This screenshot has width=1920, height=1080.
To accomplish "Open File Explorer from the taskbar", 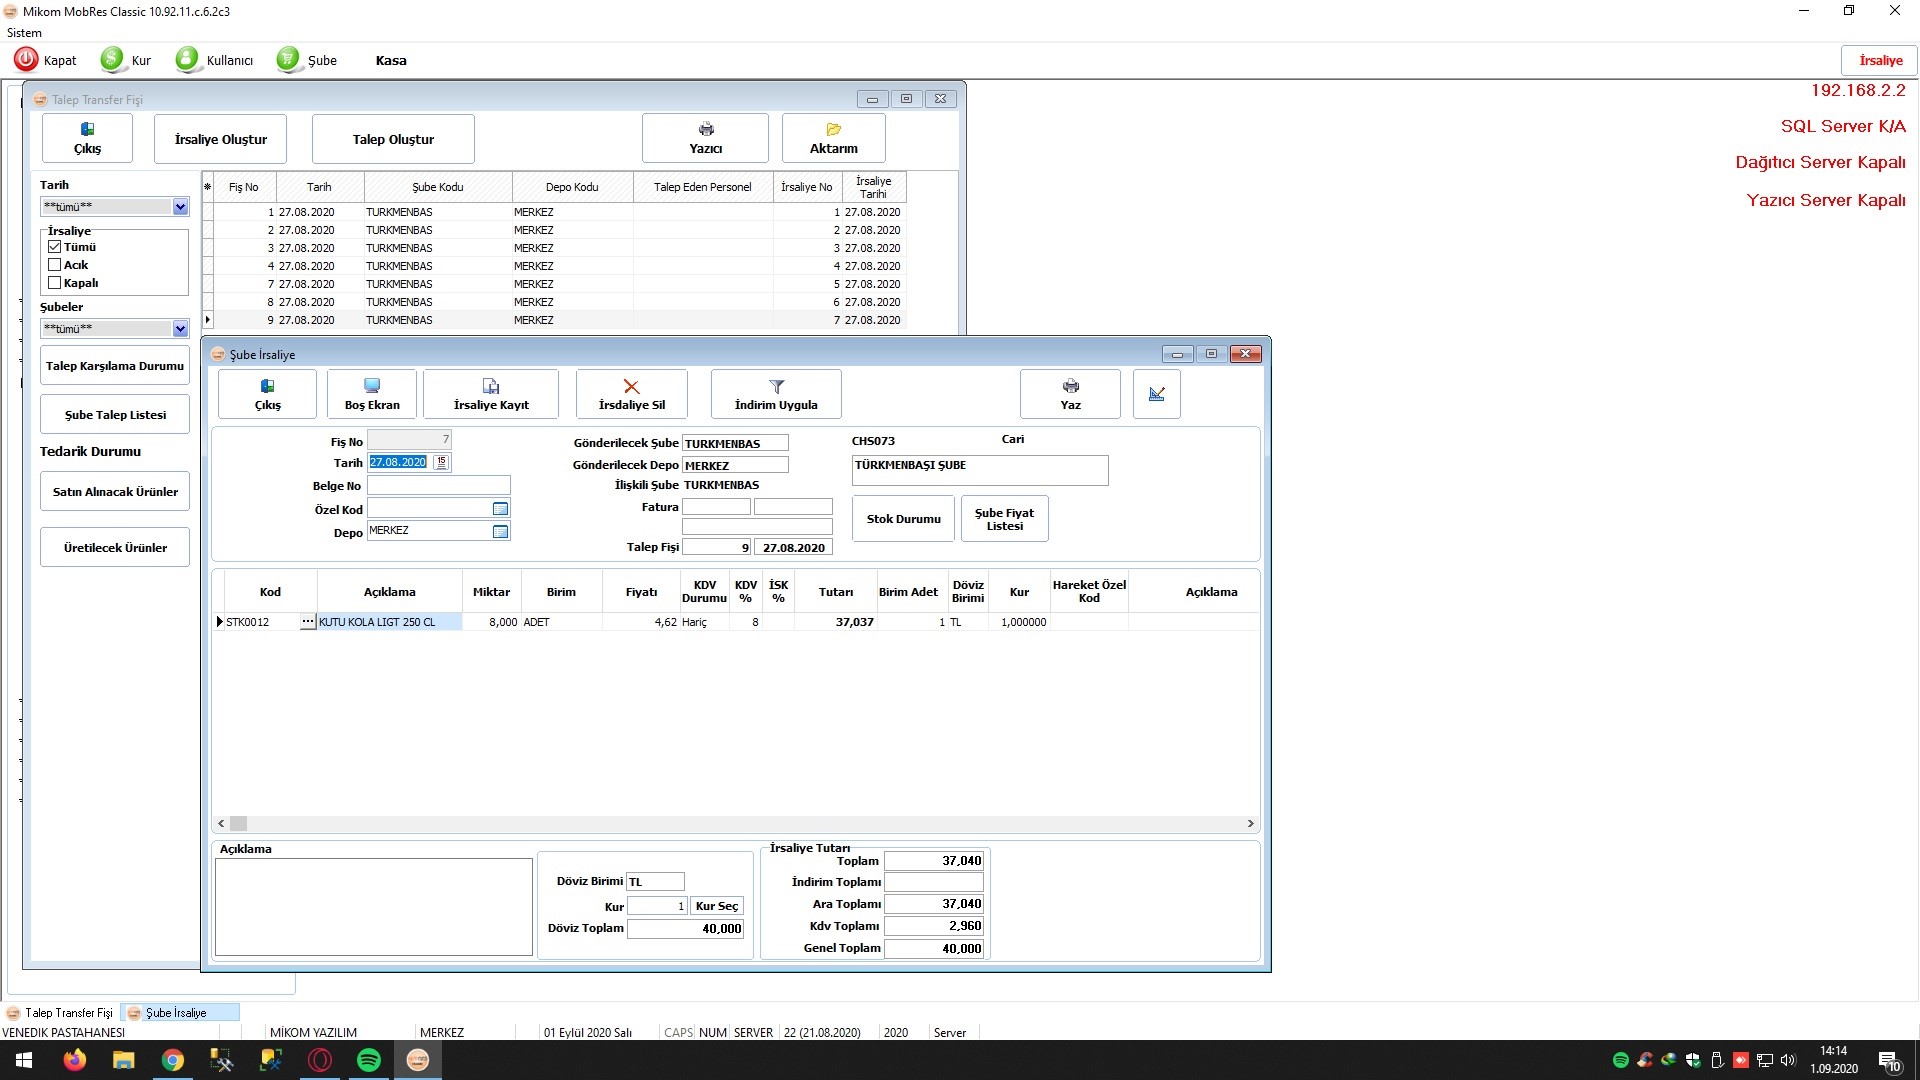I will (123, 1060).
